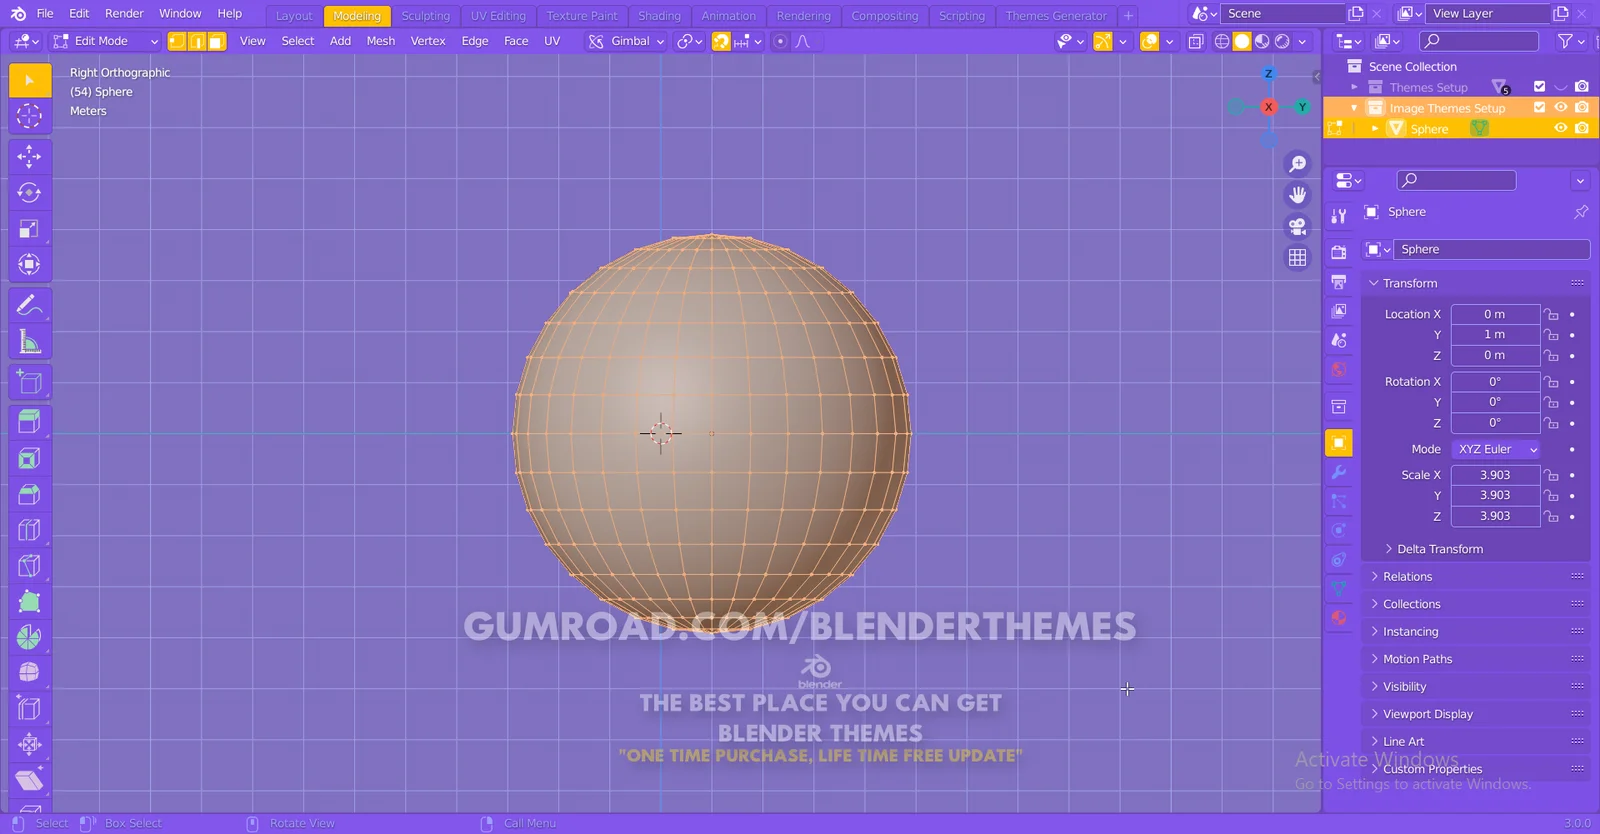This screenshot has height=834, width=1600.
Task: Toggle show gizmo button
Action: pos(1103,41)
